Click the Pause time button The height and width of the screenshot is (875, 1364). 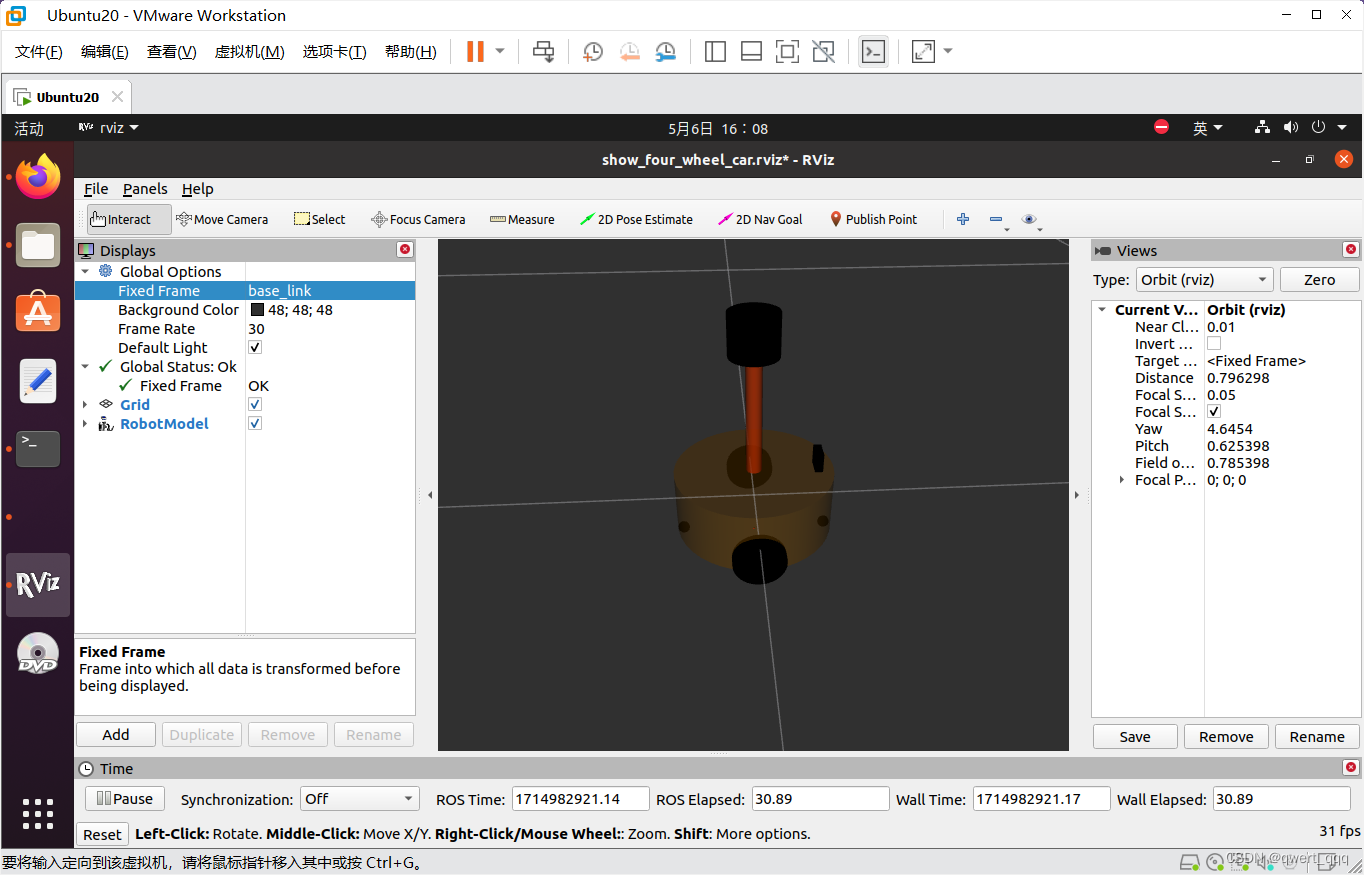tap(125, 798)
